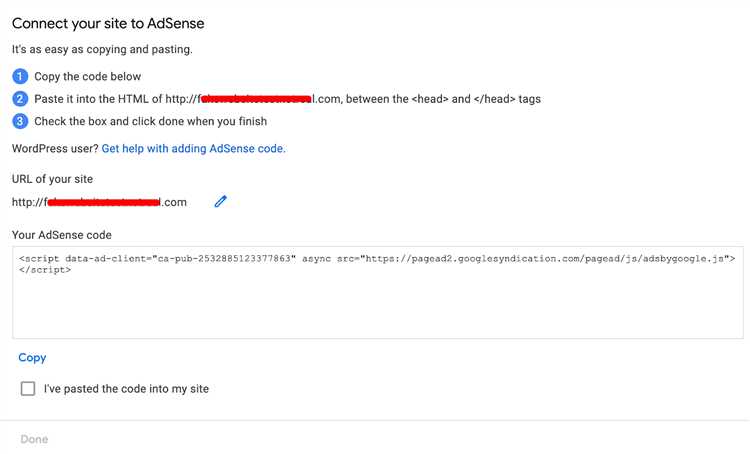Click the 'Copy the code below' instruction text
This screenshot has width=750, height=454.
(x=89, y=76)
